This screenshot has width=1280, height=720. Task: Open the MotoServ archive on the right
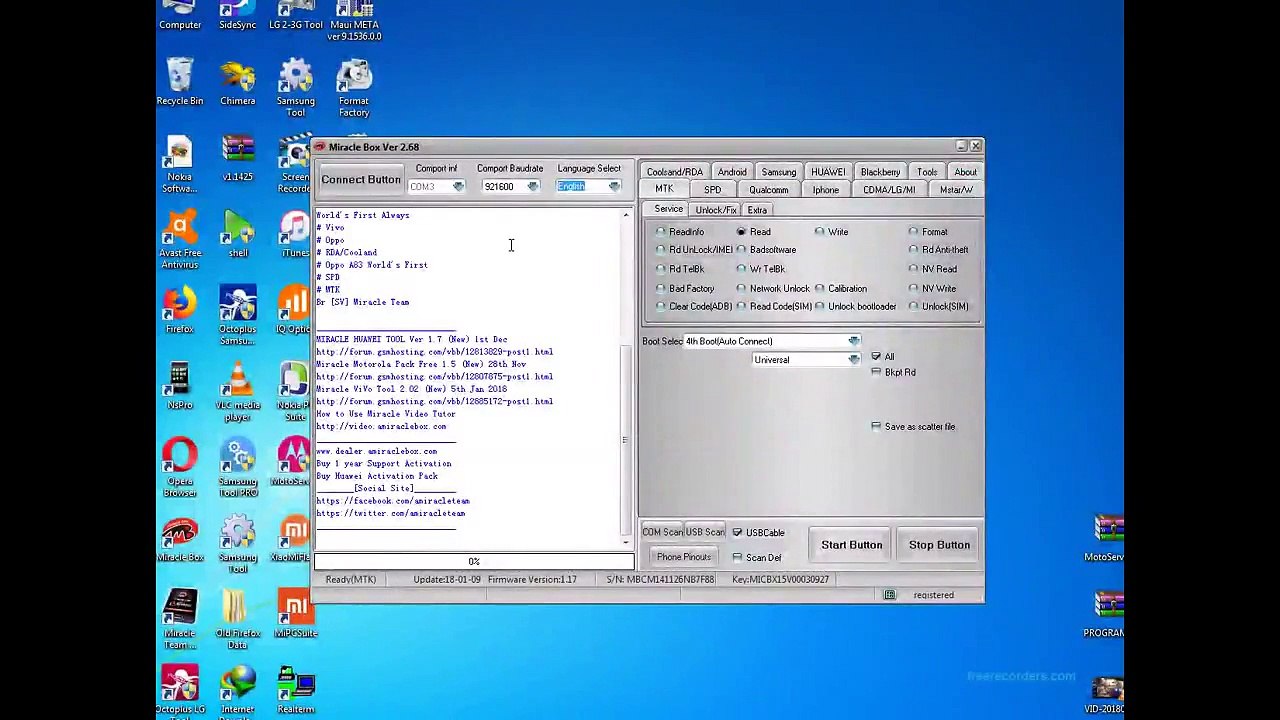point(1106,540)
